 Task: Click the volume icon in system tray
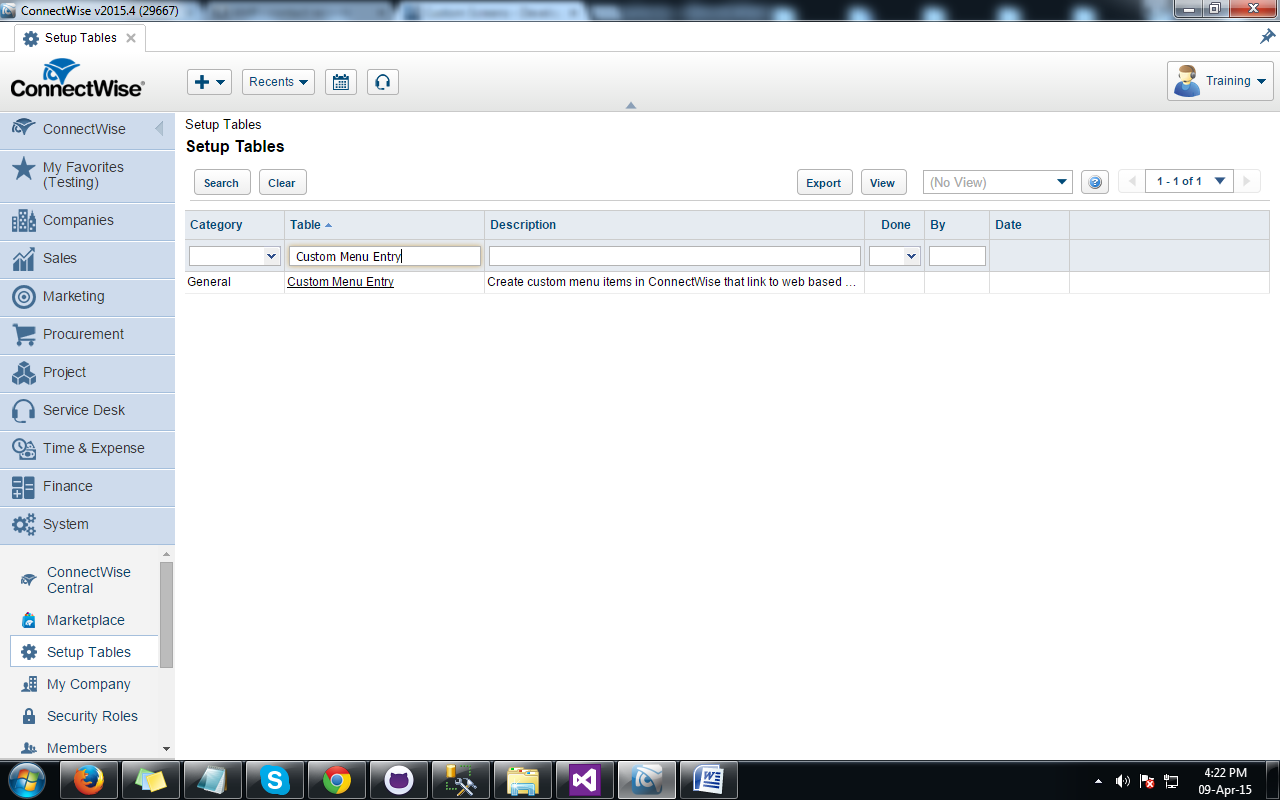(x=1123, y=781)
